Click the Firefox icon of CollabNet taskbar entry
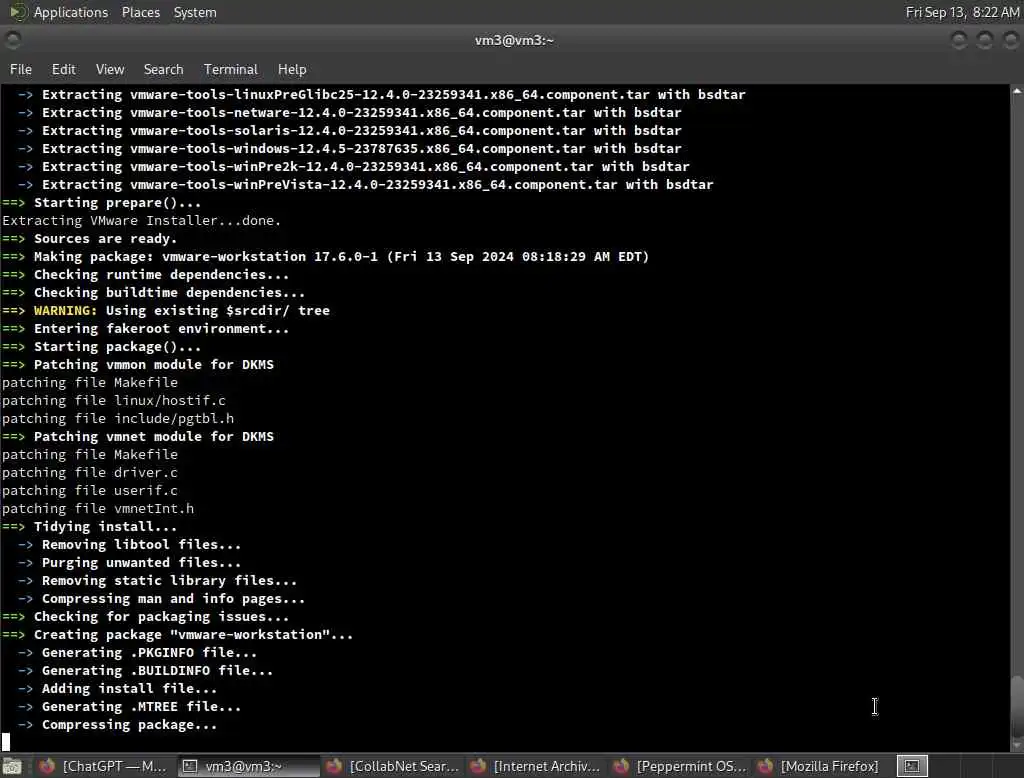The height and width of the screenshot is (778, 1024). 334,766
